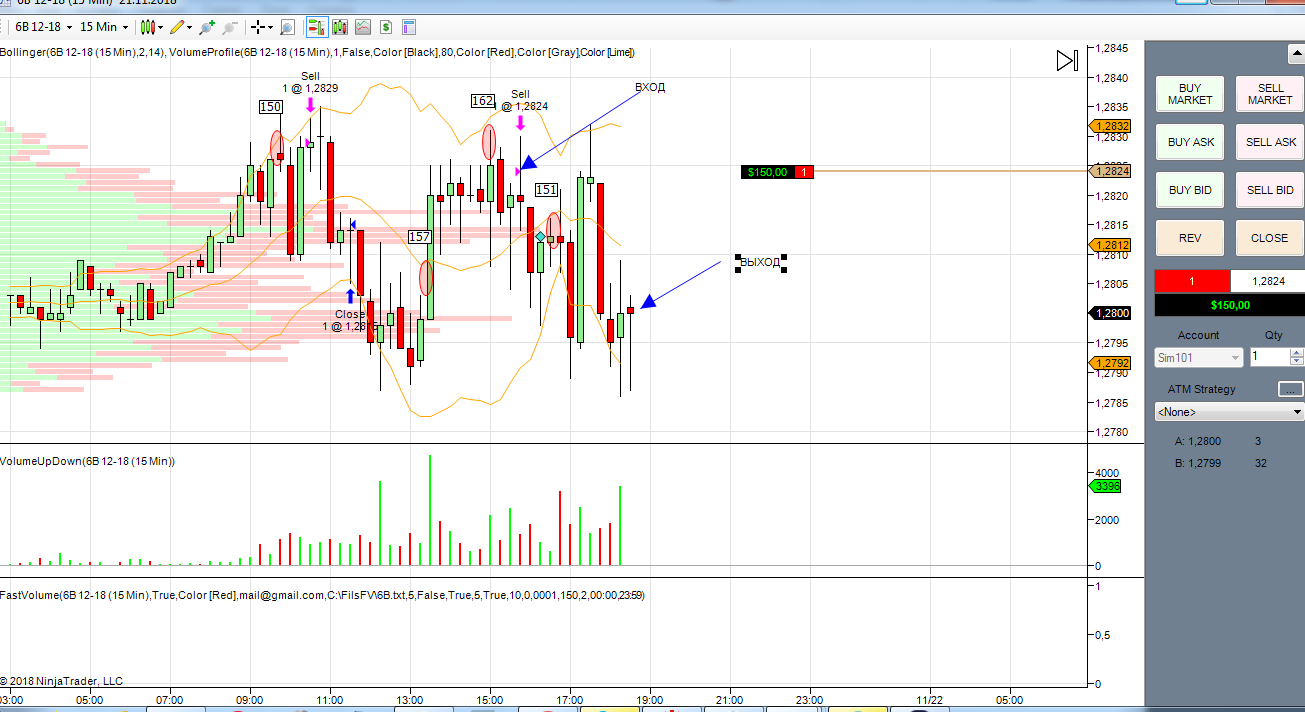Click the 1,2824 average price box

pos(1267,281)
